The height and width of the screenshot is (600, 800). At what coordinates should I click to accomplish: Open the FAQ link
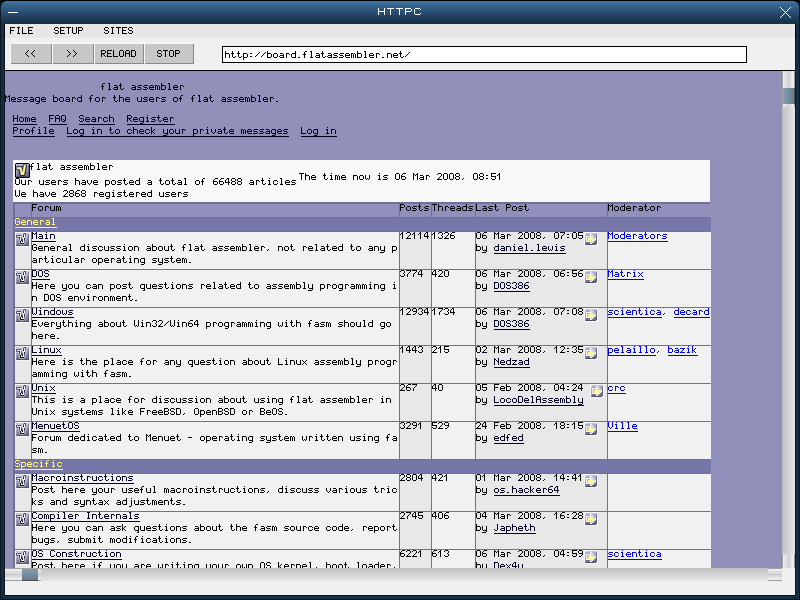[x=57, y=119]
